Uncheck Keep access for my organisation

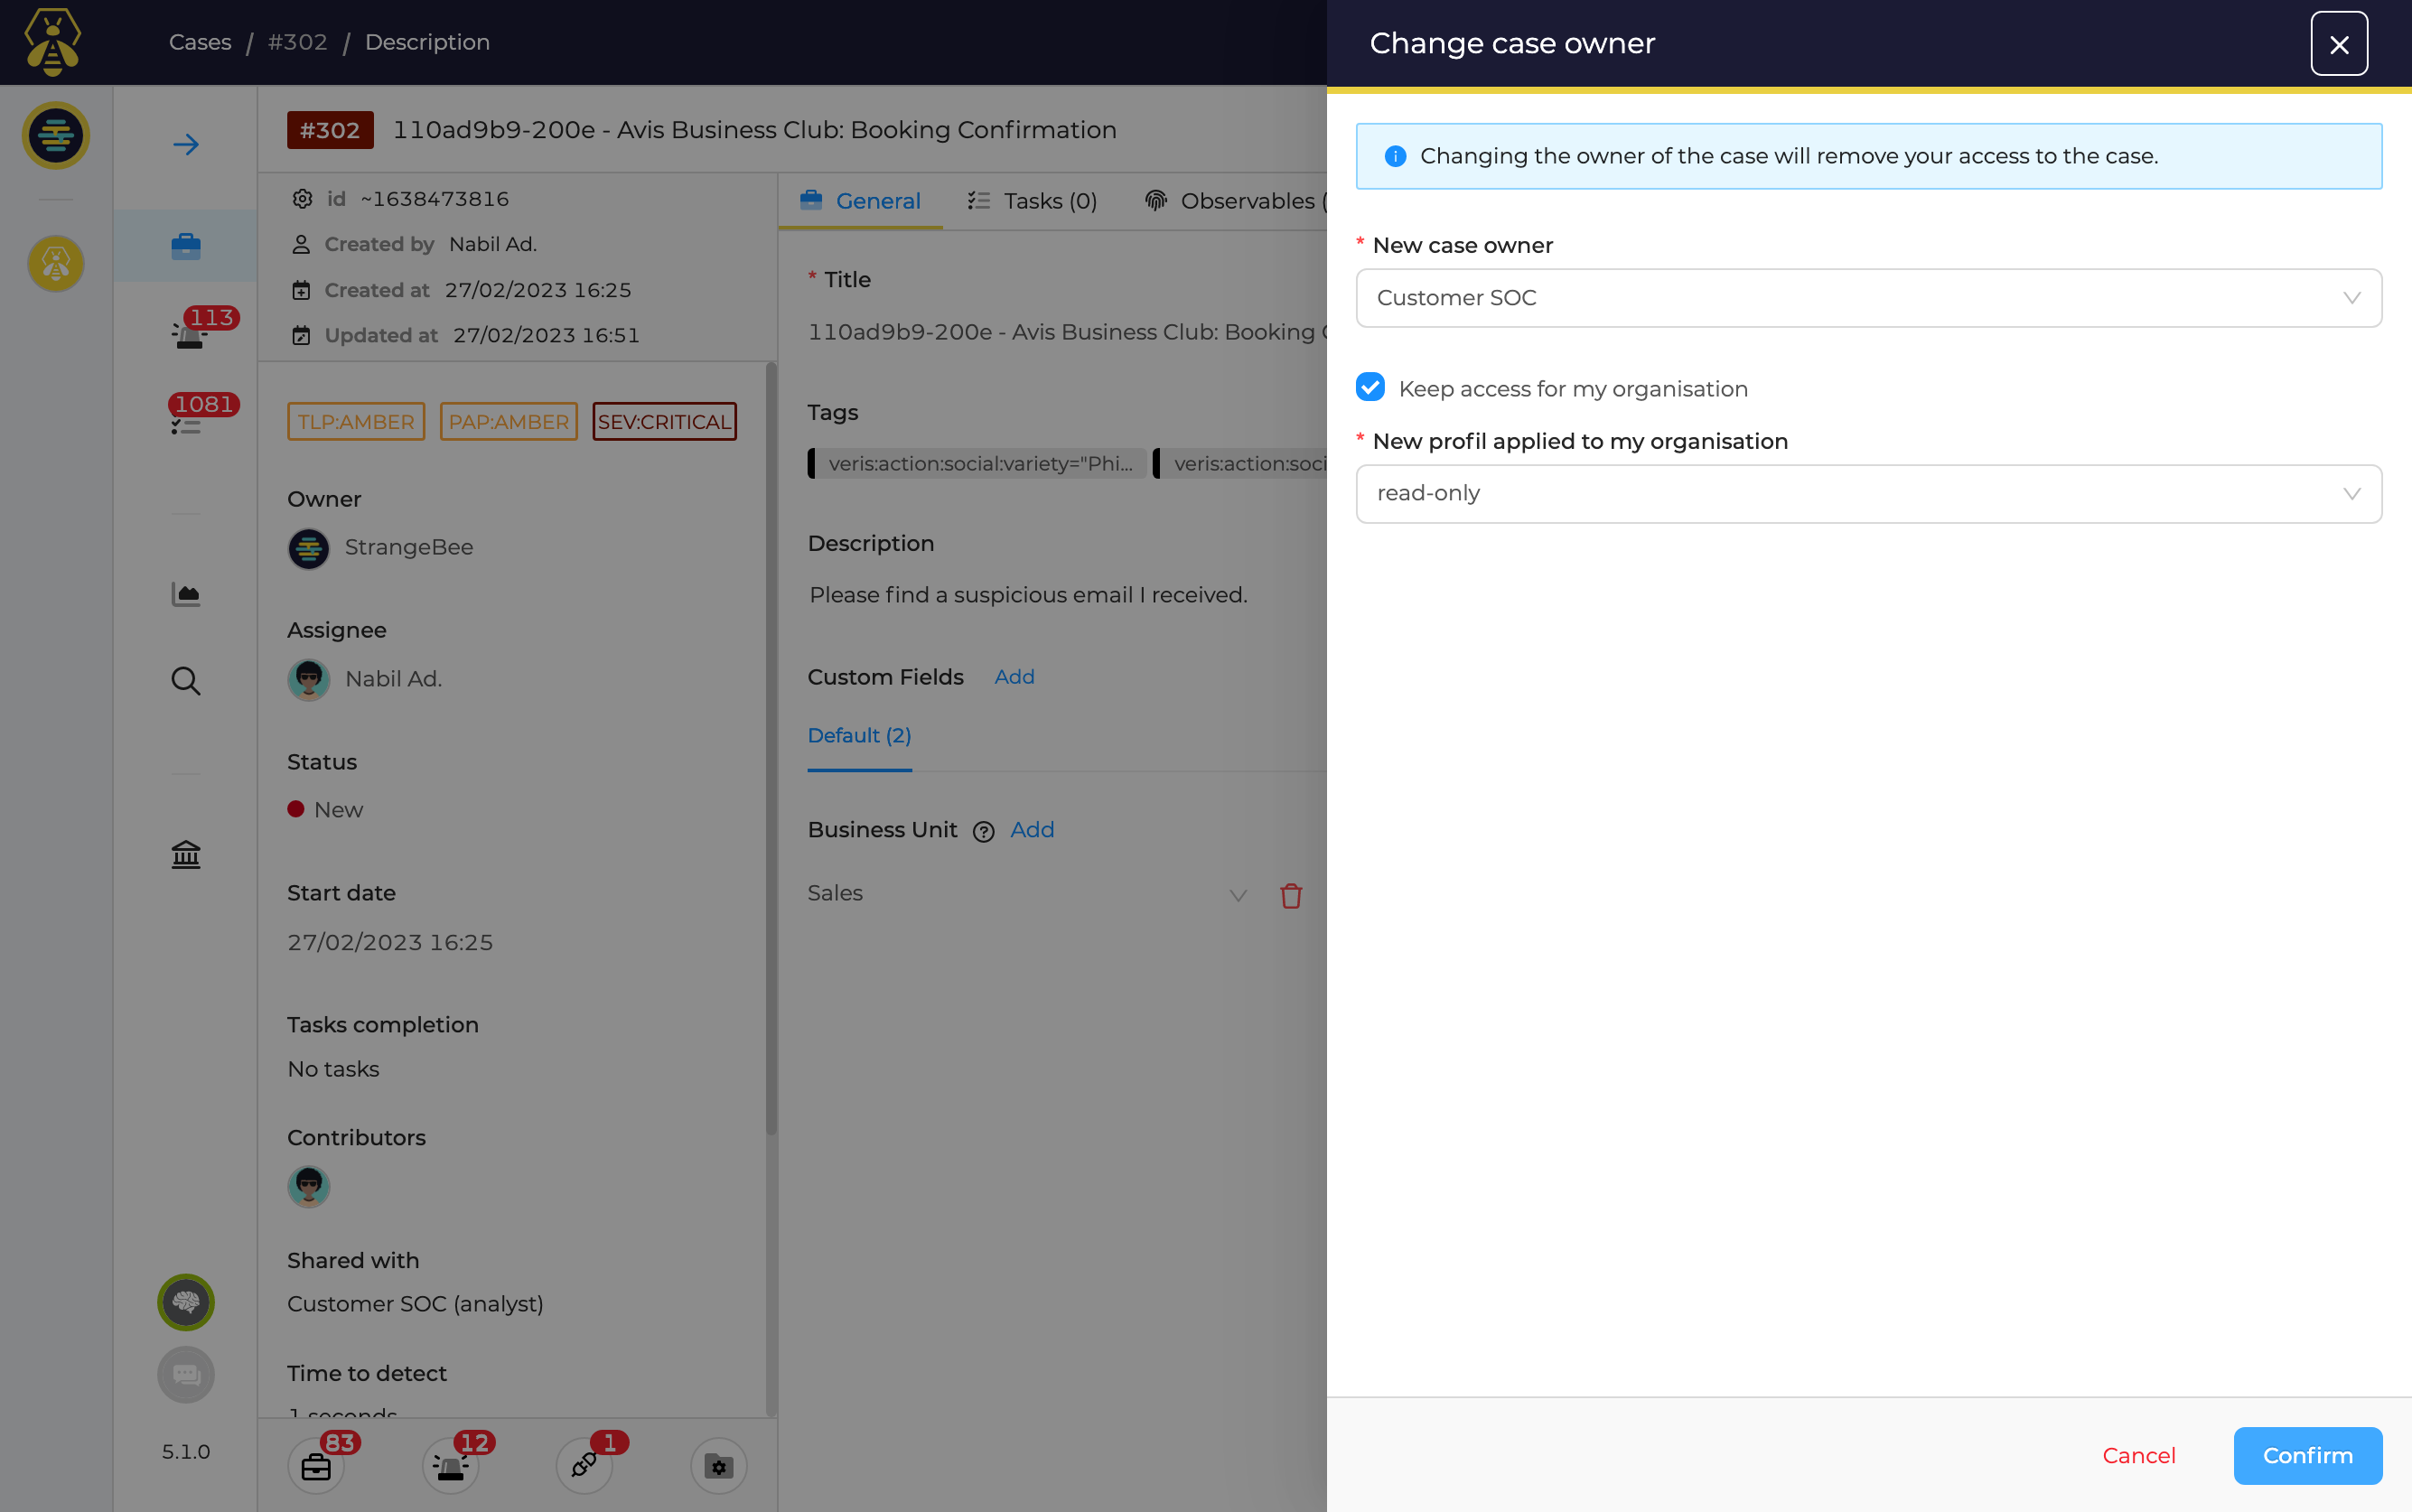[x=1371, y=388]
